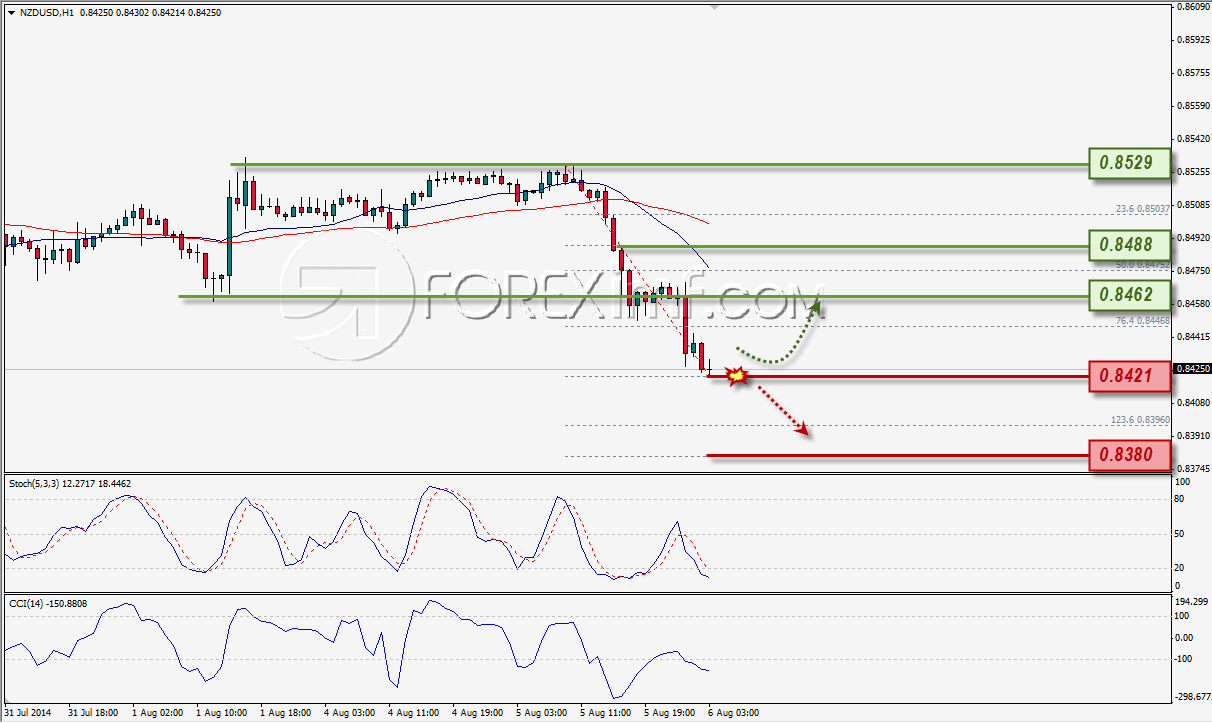Click the chart shift triangle at top
This screenshot has height=723, width=1212.
714,5
